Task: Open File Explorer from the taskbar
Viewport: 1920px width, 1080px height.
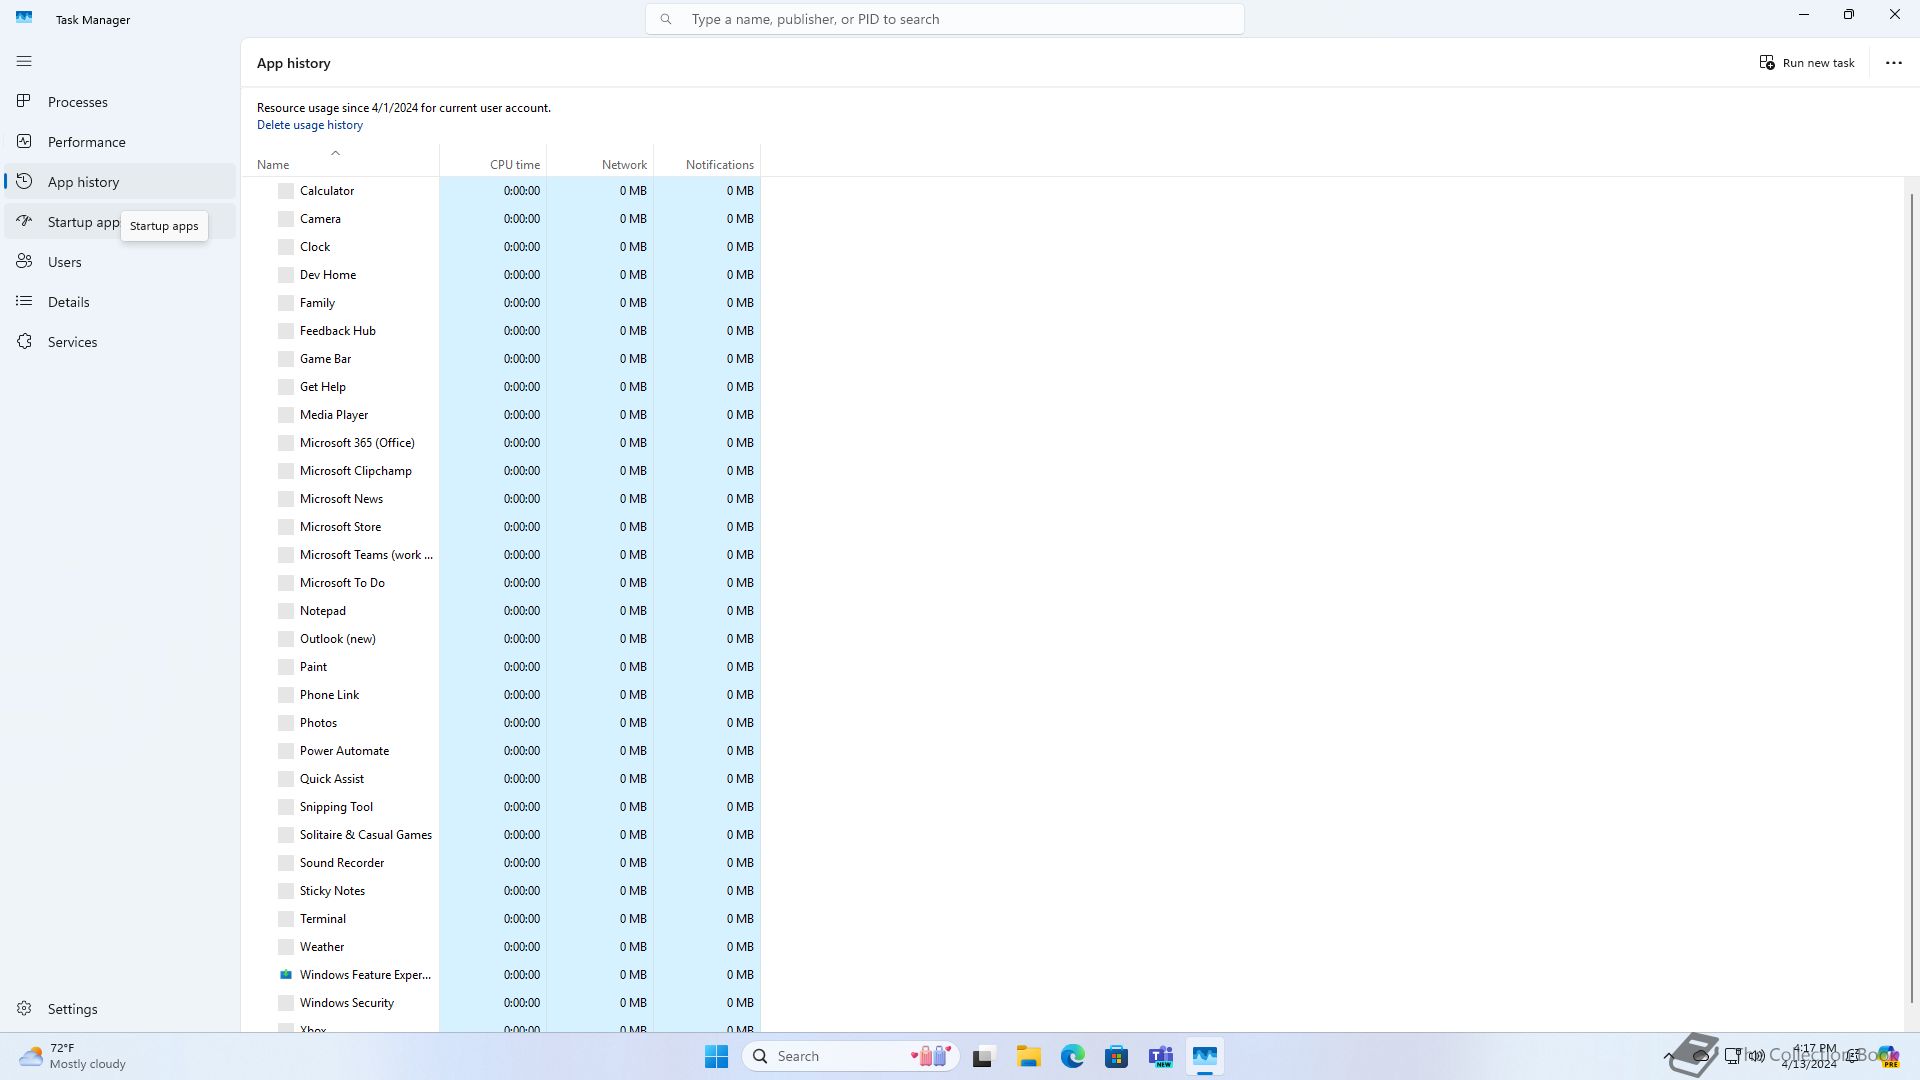Action: click(1029, 1056)
